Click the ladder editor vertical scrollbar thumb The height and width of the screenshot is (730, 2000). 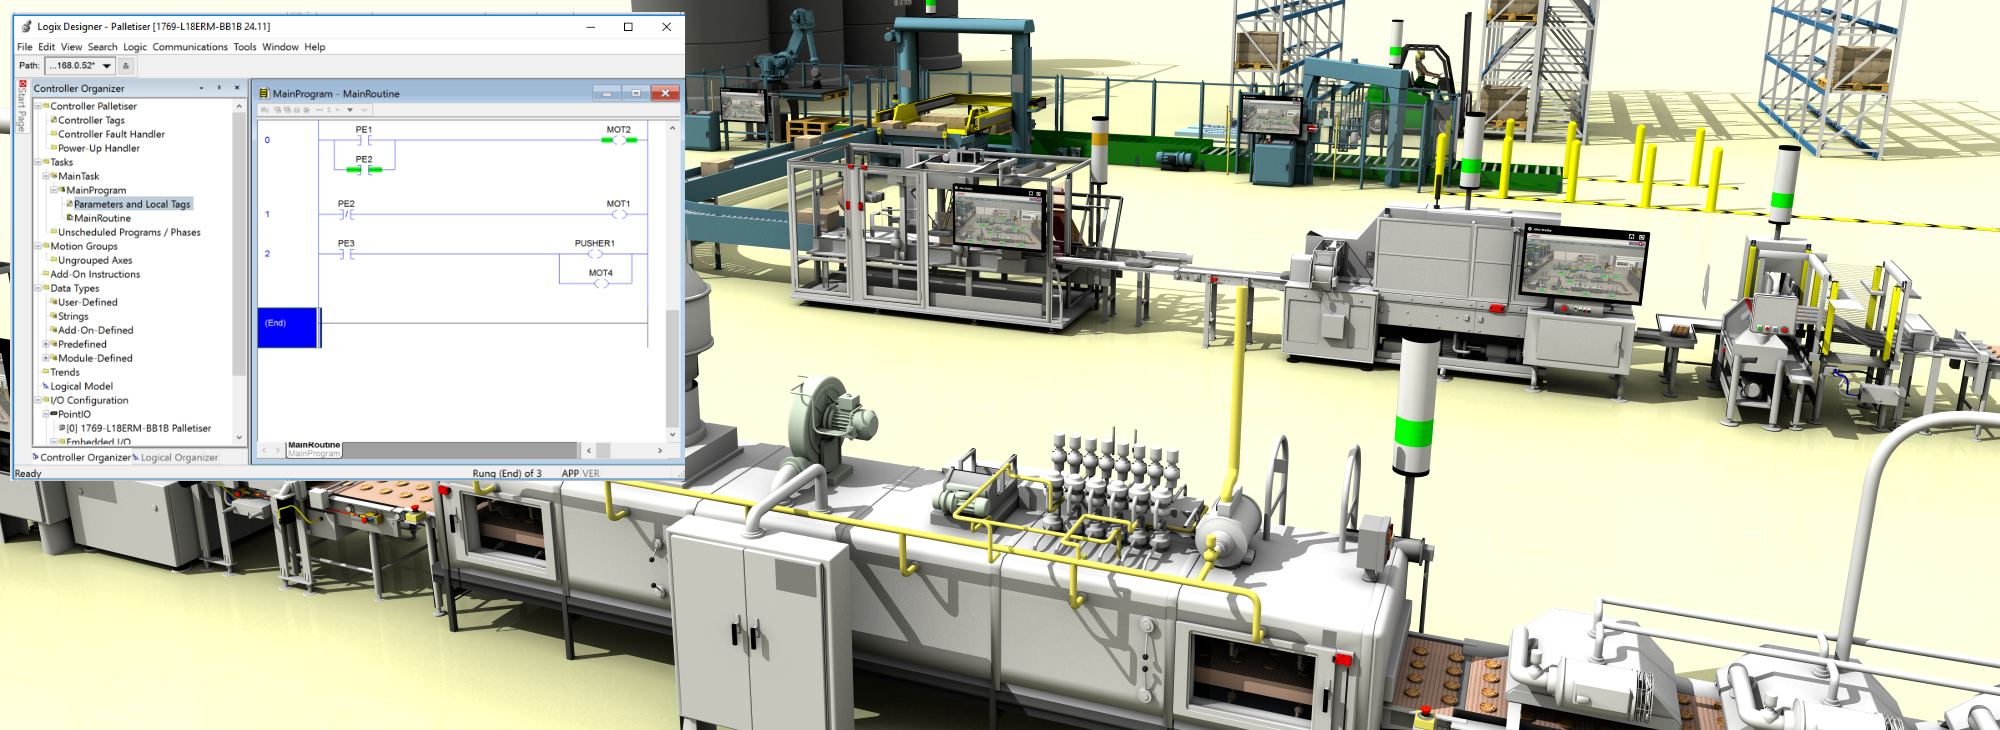pyautogui.click(x=672, y=369)
